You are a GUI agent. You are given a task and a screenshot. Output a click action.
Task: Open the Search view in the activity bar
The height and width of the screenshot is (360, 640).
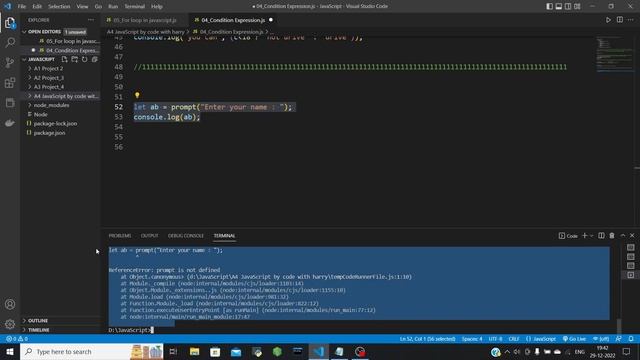[10, 42]
